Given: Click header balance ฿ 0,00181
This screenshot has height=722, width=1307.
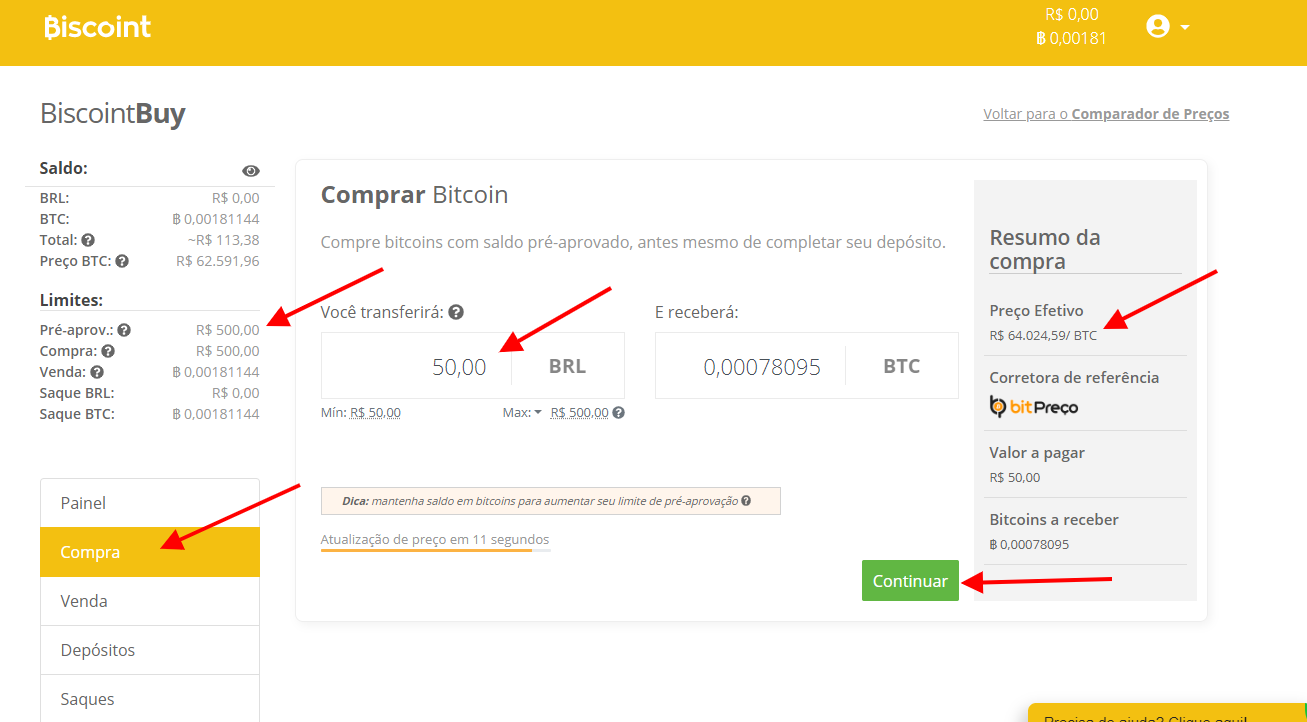Looking at the screenshot, I should (x=1072, y=38).
